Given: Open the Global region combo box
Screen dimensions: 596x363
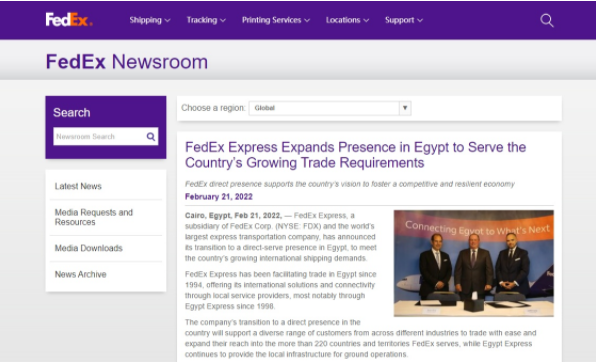Looking at the screenshot, I should coord(330,108).
